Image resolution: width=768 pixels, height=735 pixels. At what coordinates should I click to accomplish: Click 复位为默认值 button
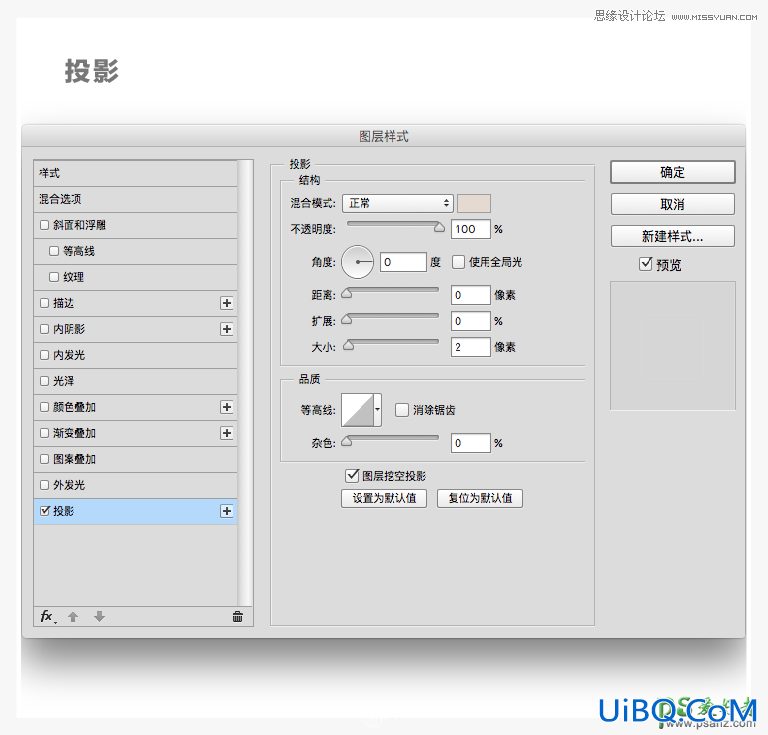click(x=480, y=498)
